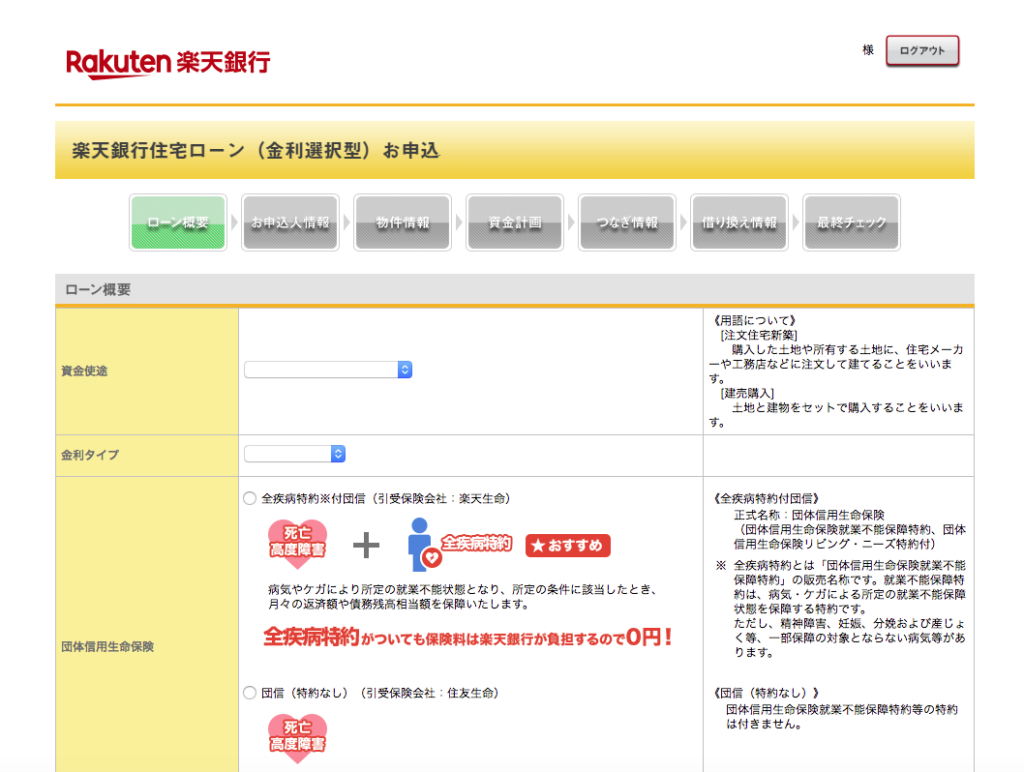Image resolution: width=1024 pixels, height=772 pixels.
Task: Open the 資金使途 dropdown
Action: 328,370
